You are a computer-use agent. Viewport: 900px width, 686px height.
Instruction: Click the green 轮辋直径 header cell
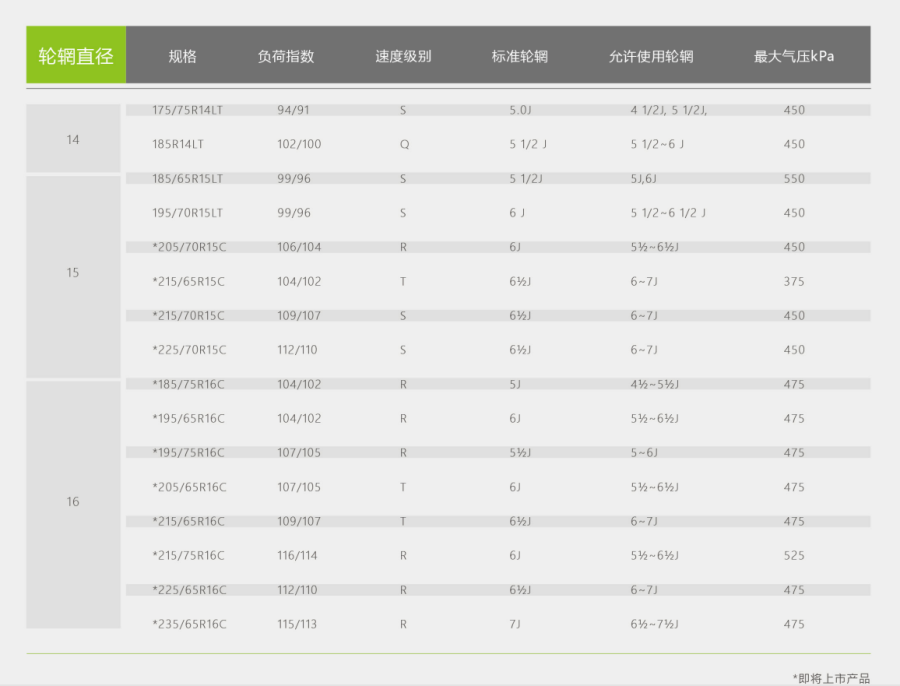tap(76, 55)
